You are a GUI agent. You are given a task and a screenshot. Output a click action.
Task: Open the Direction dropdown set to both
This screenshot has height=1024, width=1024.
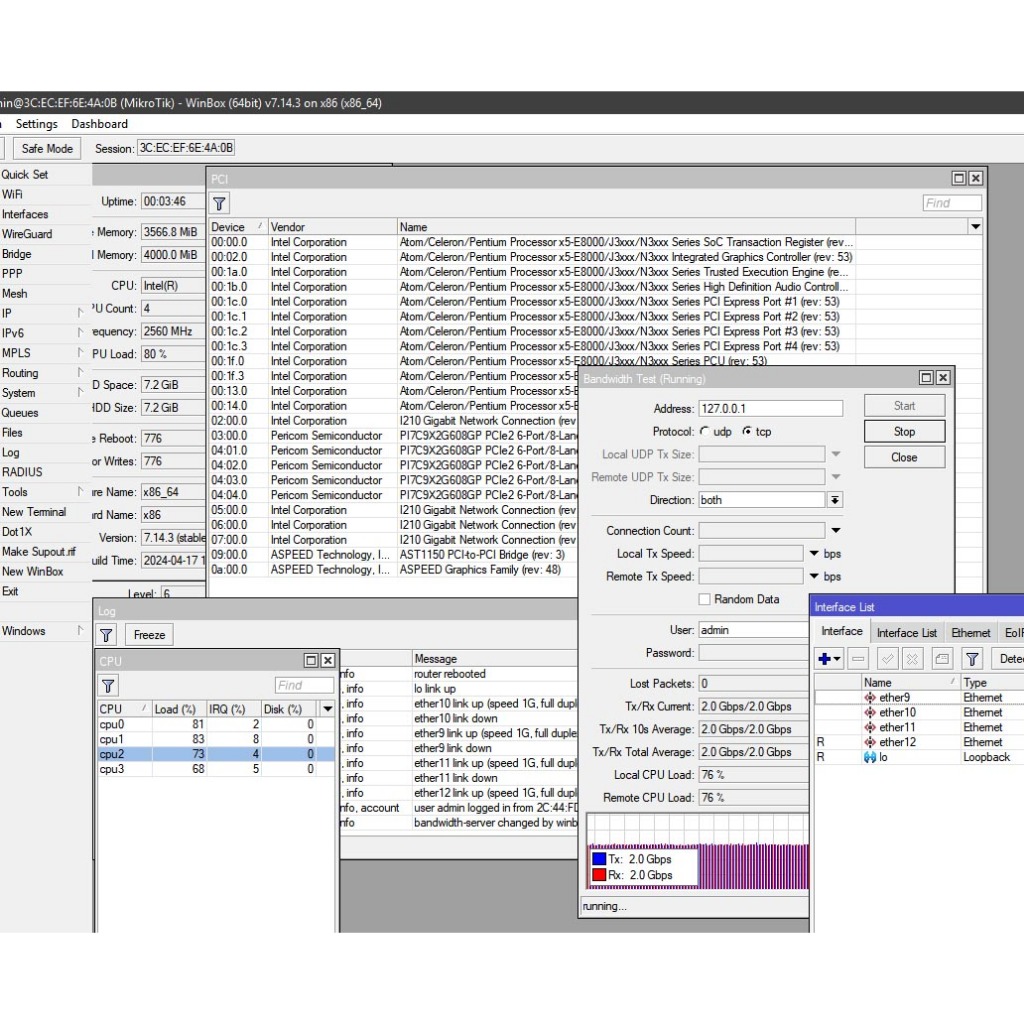tap(835, 500)
